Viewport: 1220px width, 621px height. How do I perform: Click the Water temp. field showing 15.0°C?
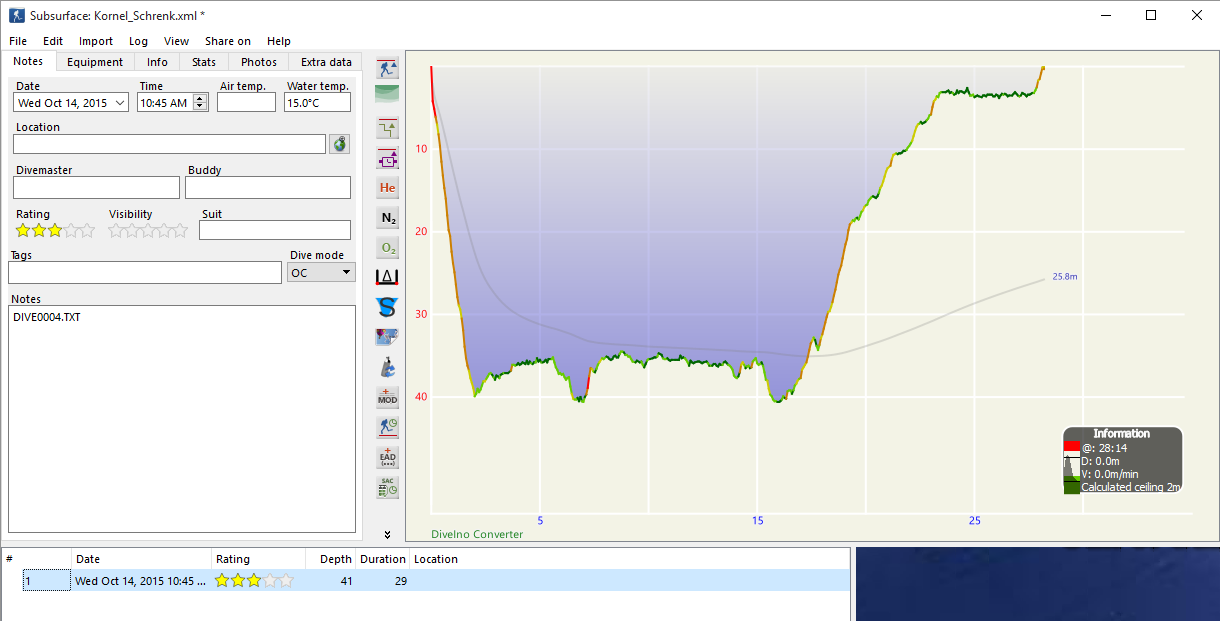click(317, 102)
